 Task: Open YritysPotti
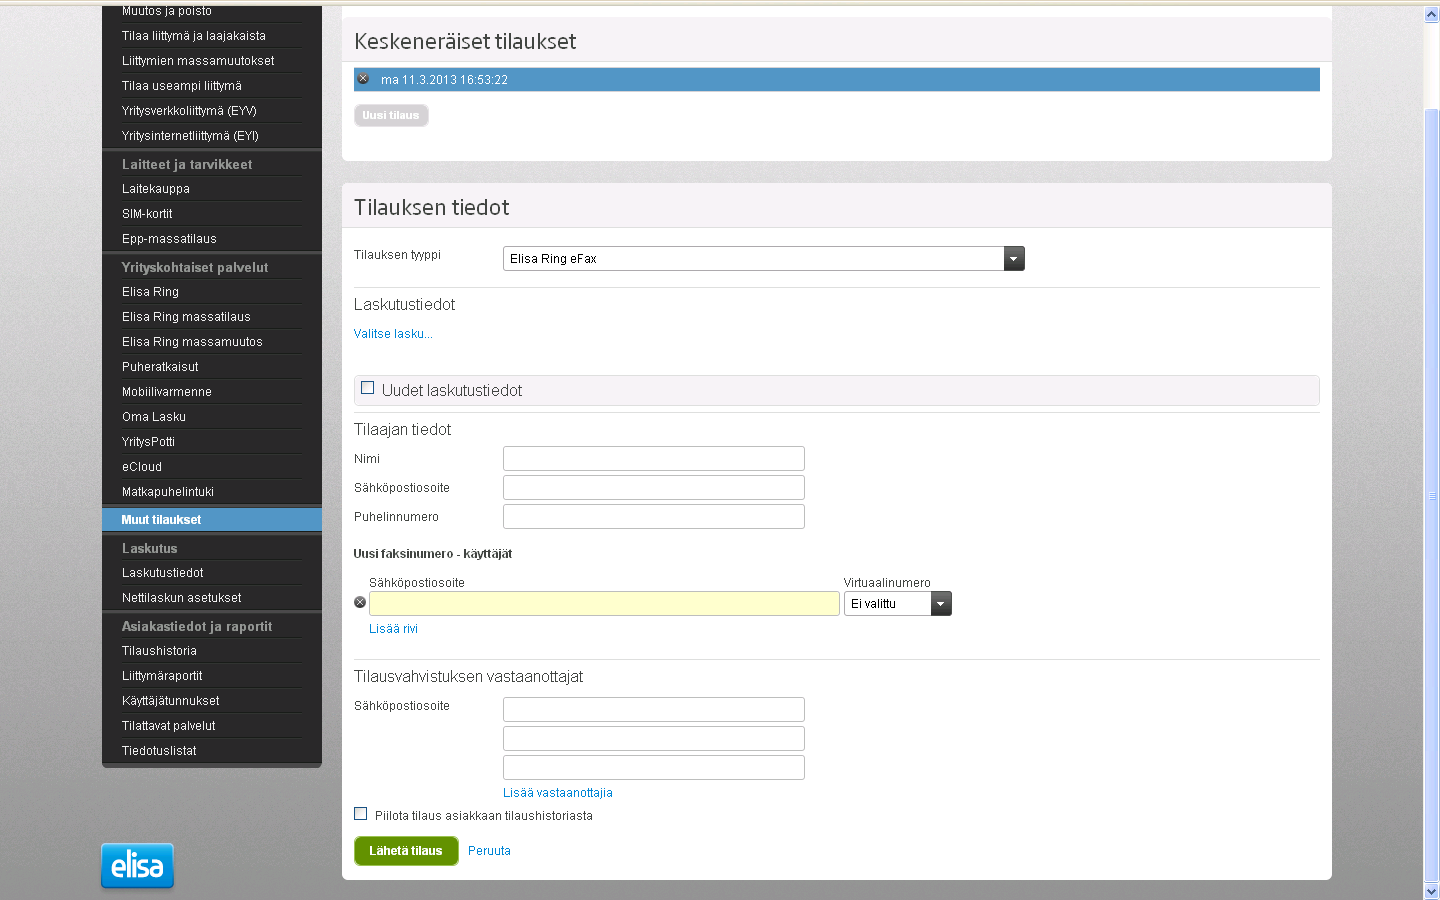click(148, 442)
